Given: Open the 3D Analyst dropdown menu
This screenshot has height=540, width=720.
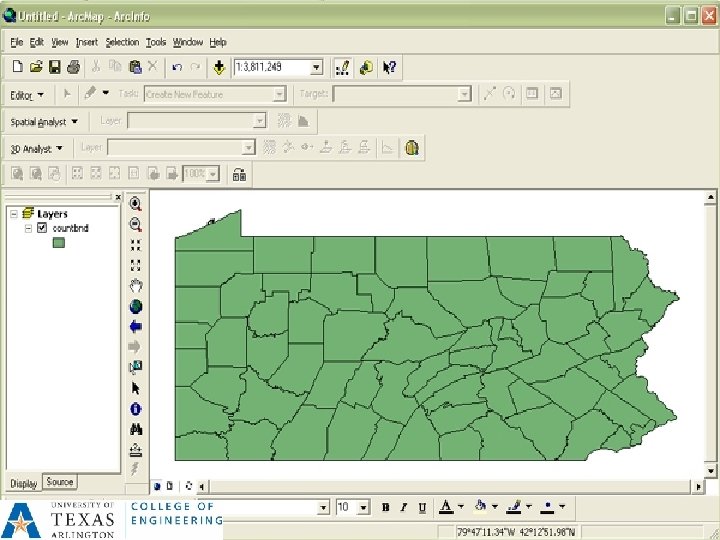Looking at the screenshot, I should click(x=36, y=149).
